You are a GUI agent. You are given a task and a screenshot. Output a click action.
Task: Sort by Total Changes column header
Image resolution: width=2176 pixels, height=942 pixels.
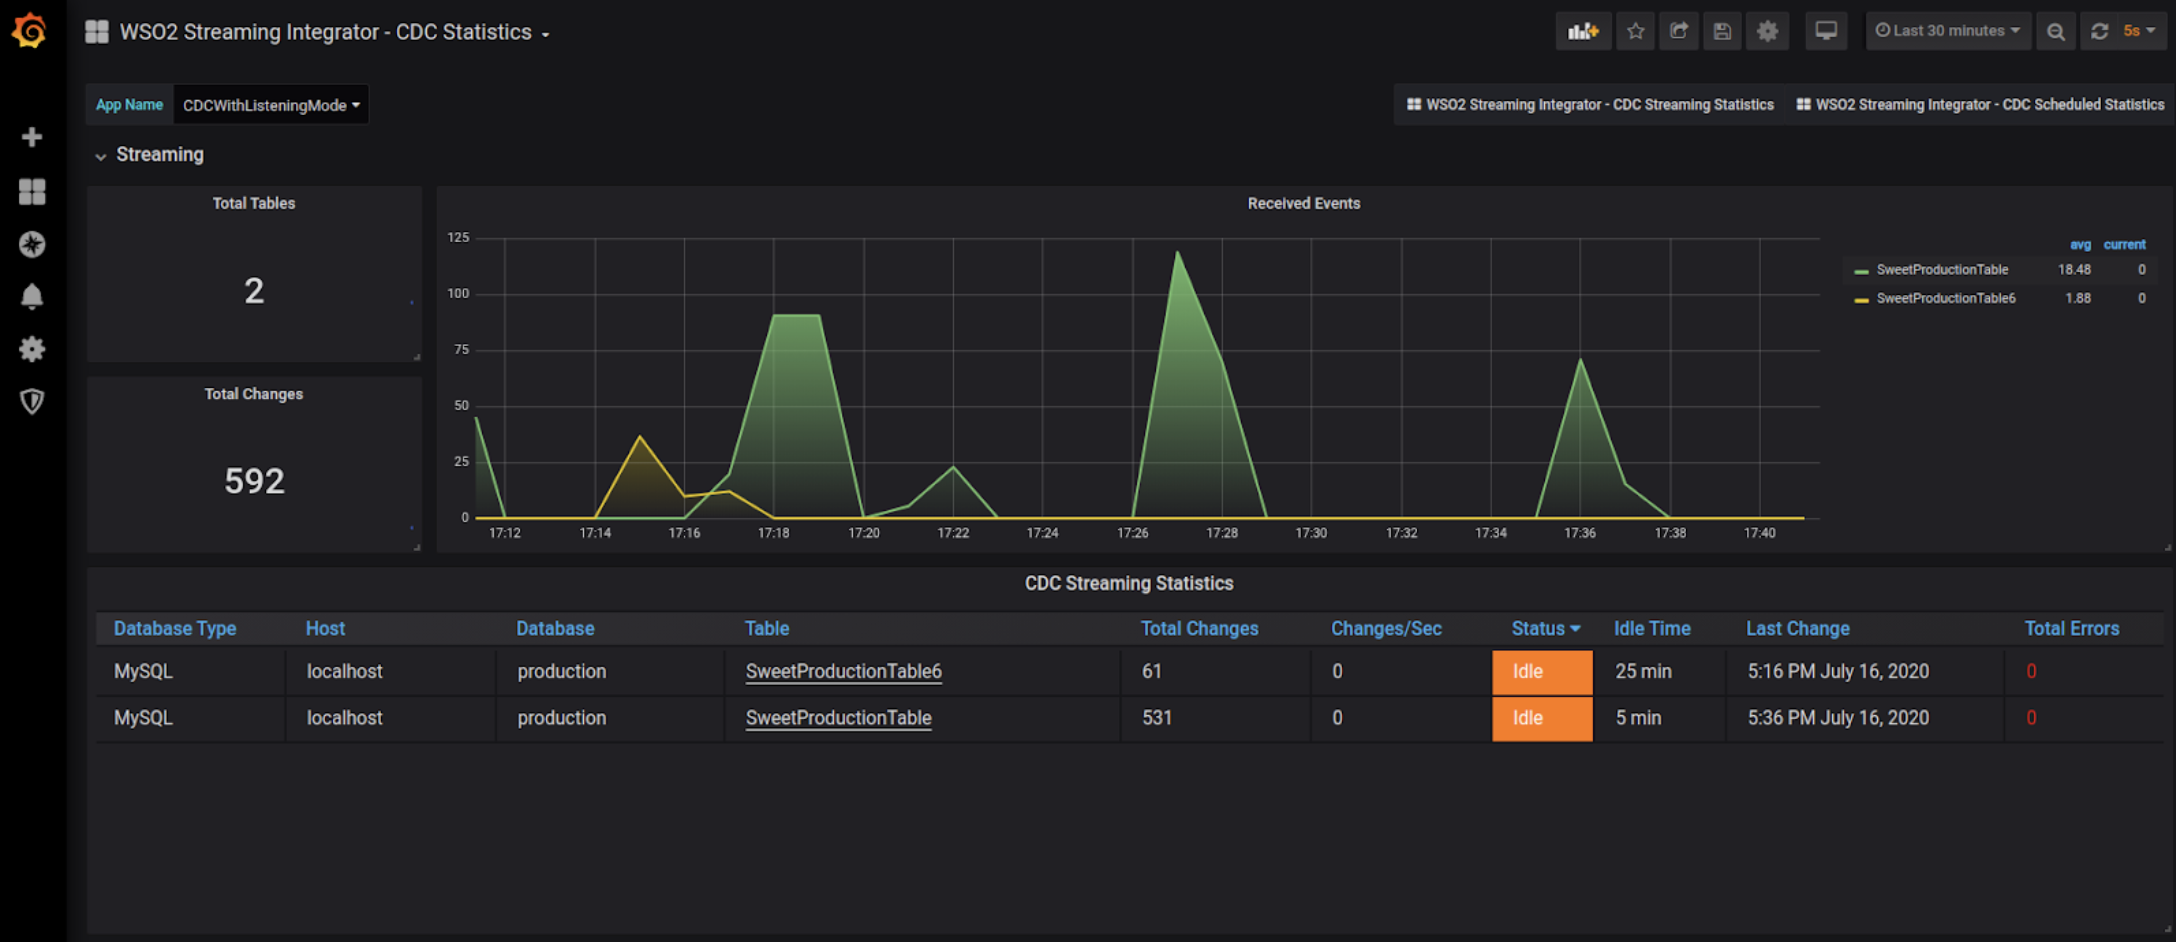click(x=1199, y=629)
